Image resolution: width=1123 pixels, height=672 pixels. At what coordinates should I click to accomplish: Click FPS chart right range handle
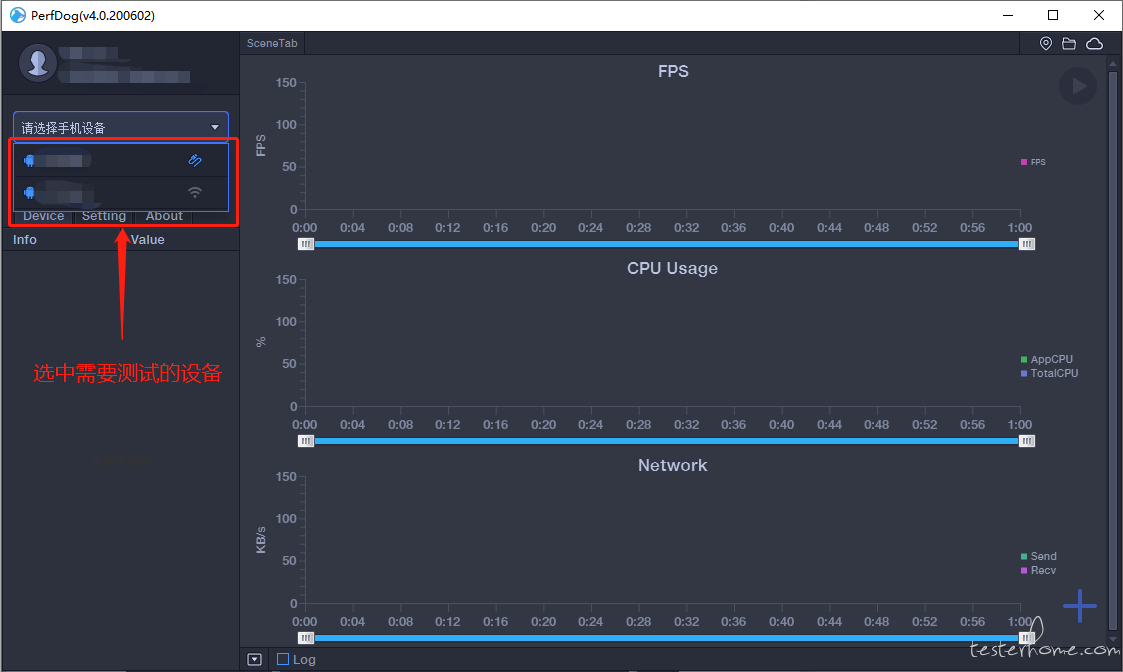coord(1026,244)
